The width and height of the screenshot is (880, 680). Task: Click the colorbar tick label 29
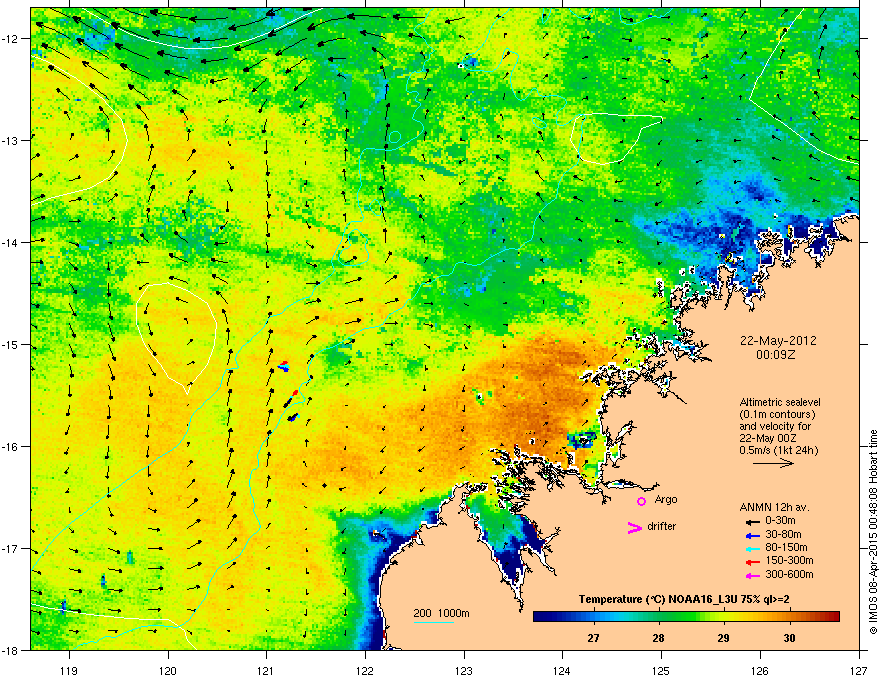723,638
